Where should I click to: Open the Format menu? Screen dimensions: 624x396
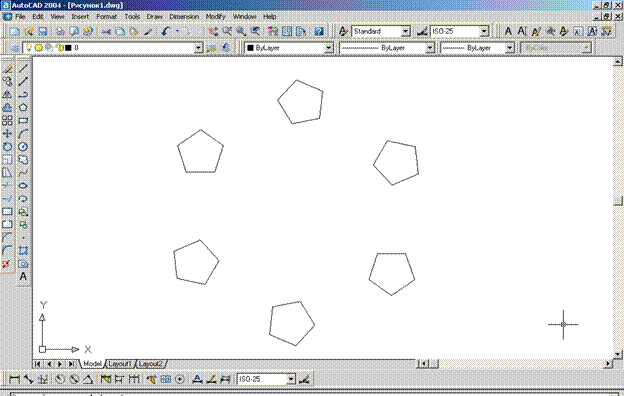click(x=106, y=17)
